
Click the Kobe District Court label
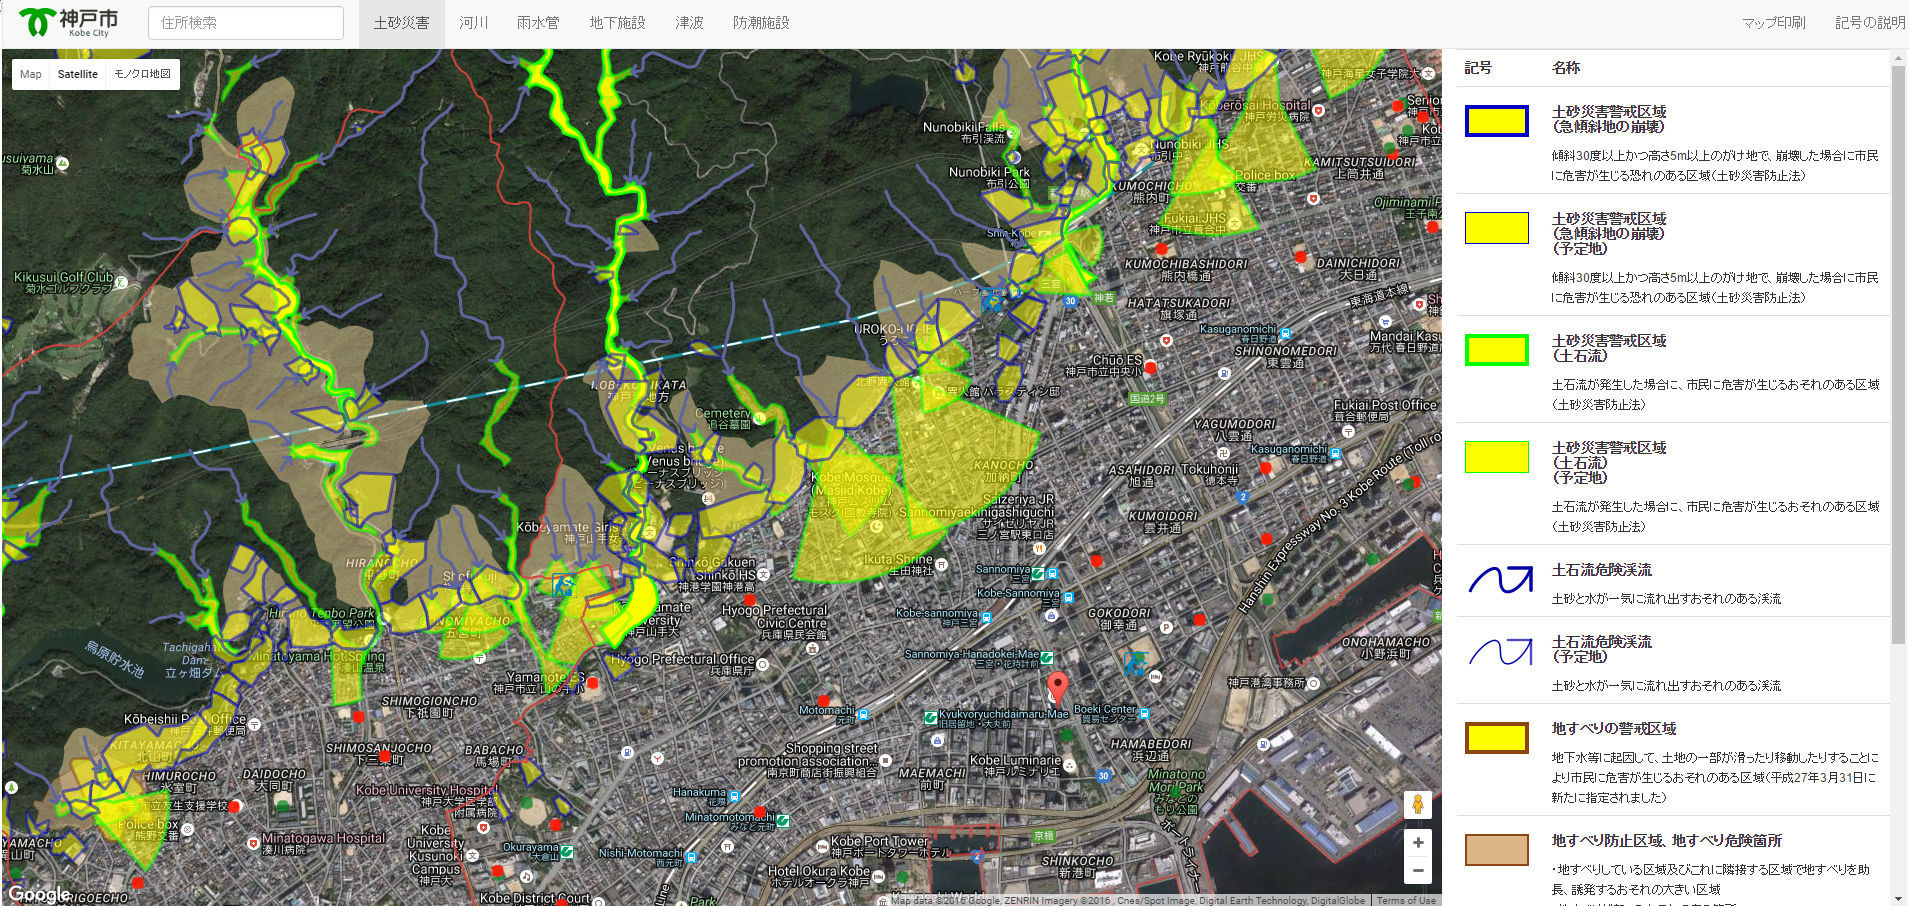point(535,898)
